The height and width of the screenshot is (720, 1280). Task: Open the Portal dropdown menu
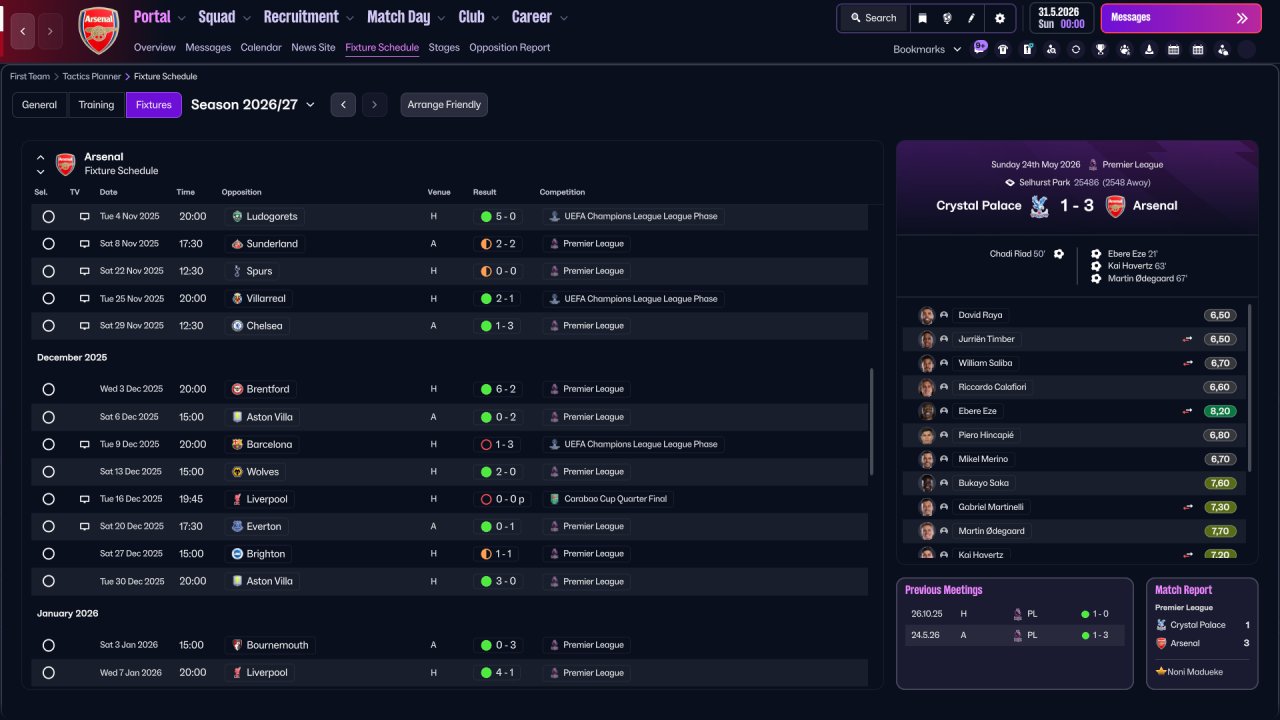tap(160, 17)
